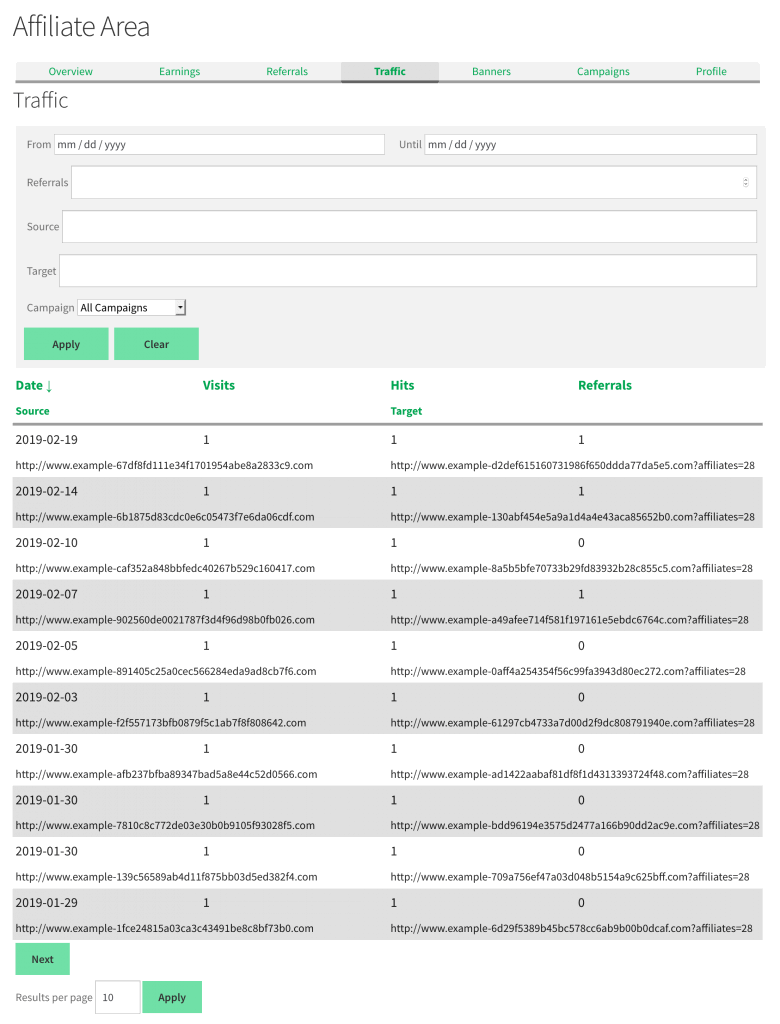This screenshot has width=780, height=1024.
Task: Select source URL ending 93028f5.com
Action: 165,825
